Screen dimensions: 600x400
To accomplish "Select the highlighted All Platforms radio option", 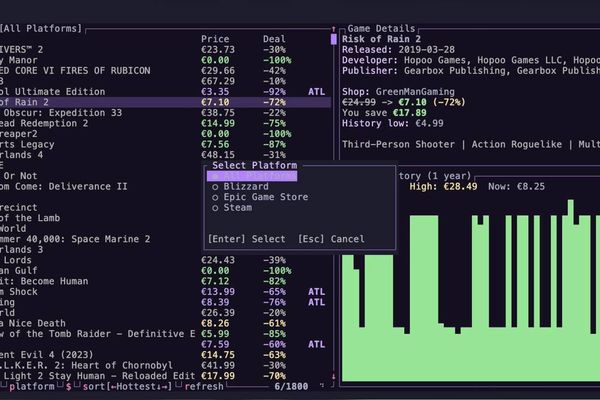I will click(x=252, y=176).
